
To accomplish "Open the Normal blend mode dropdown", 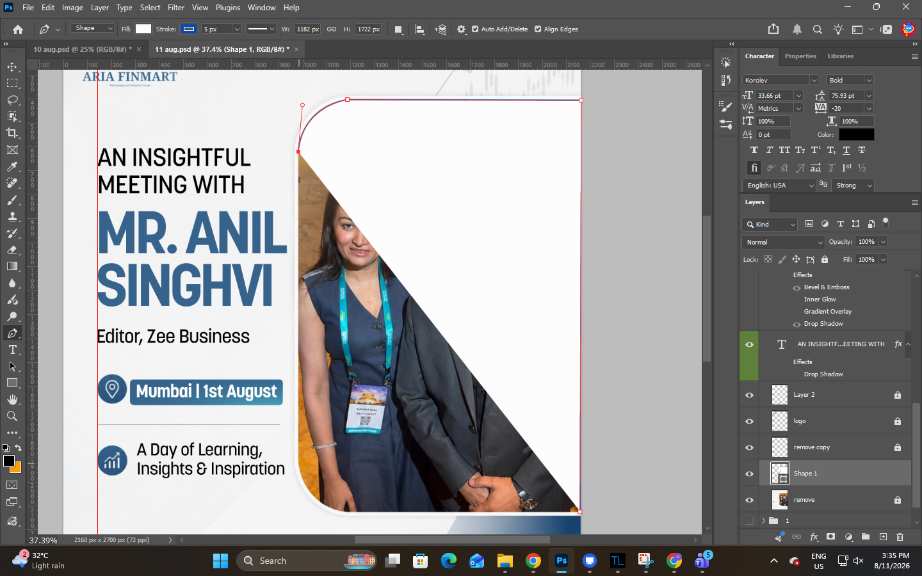I will pos(782,242).
